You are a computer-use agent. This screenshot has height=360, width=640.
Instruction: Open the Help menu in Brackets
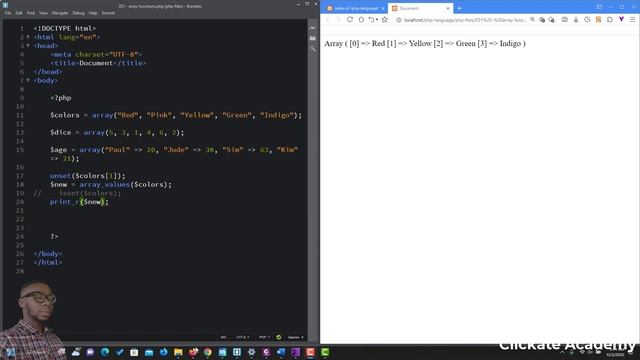(93, 13)
